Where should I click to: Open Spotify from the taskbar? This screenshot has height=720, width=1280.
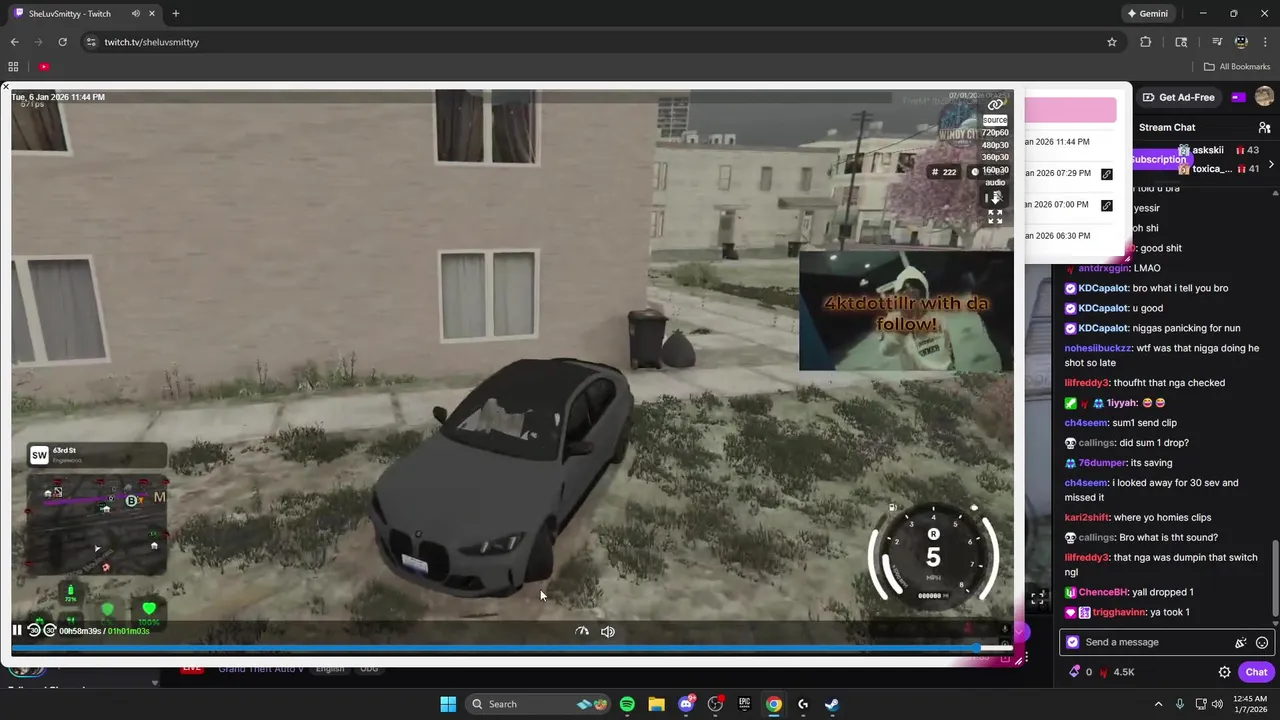pos(627,704)
